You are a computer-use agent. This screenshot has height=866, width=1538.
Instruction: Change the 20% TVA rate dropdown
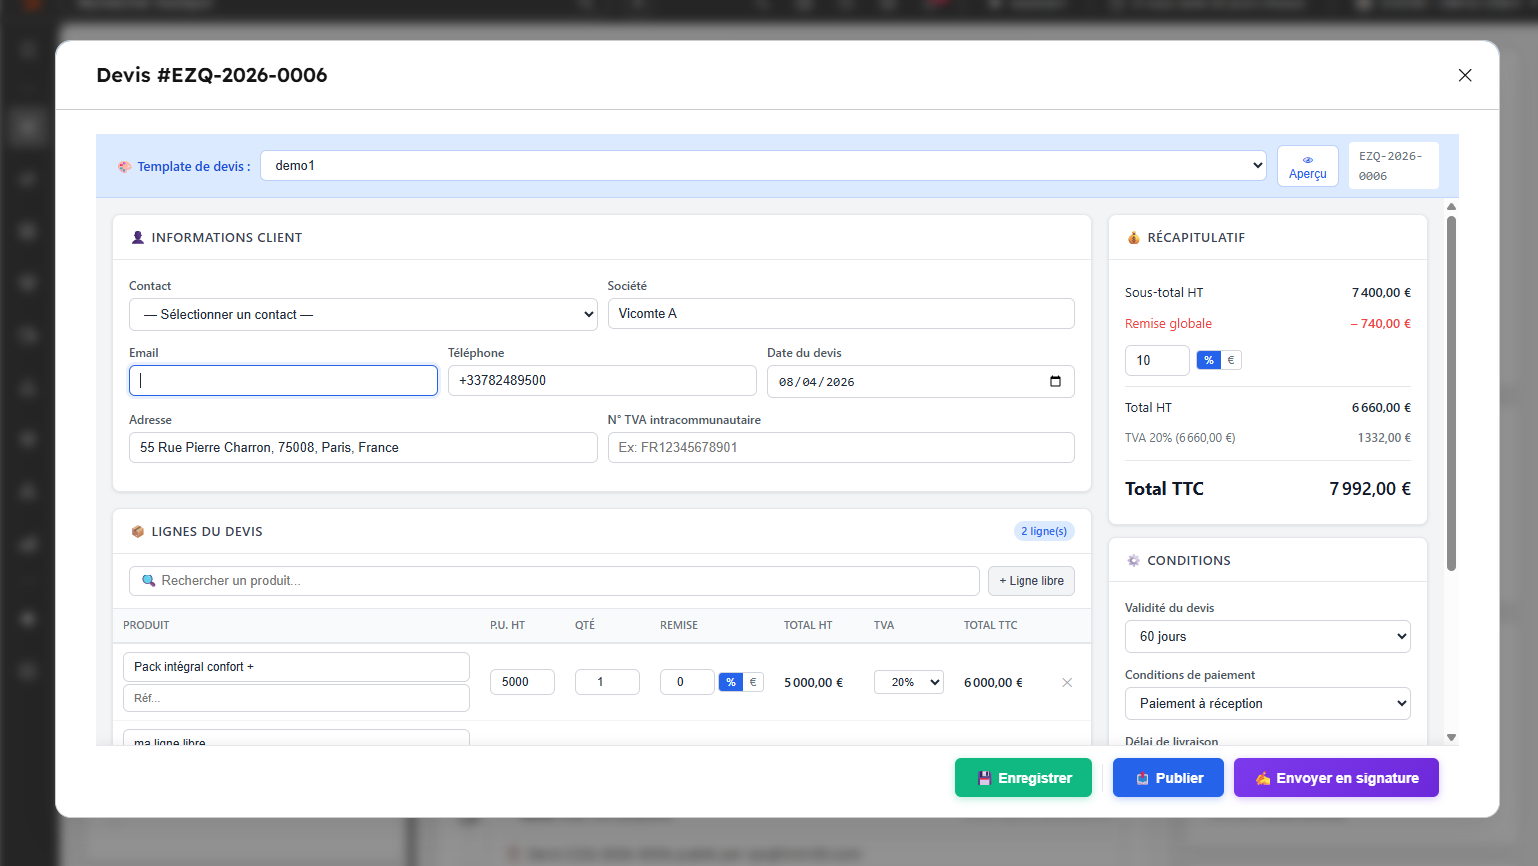point(908,682)
